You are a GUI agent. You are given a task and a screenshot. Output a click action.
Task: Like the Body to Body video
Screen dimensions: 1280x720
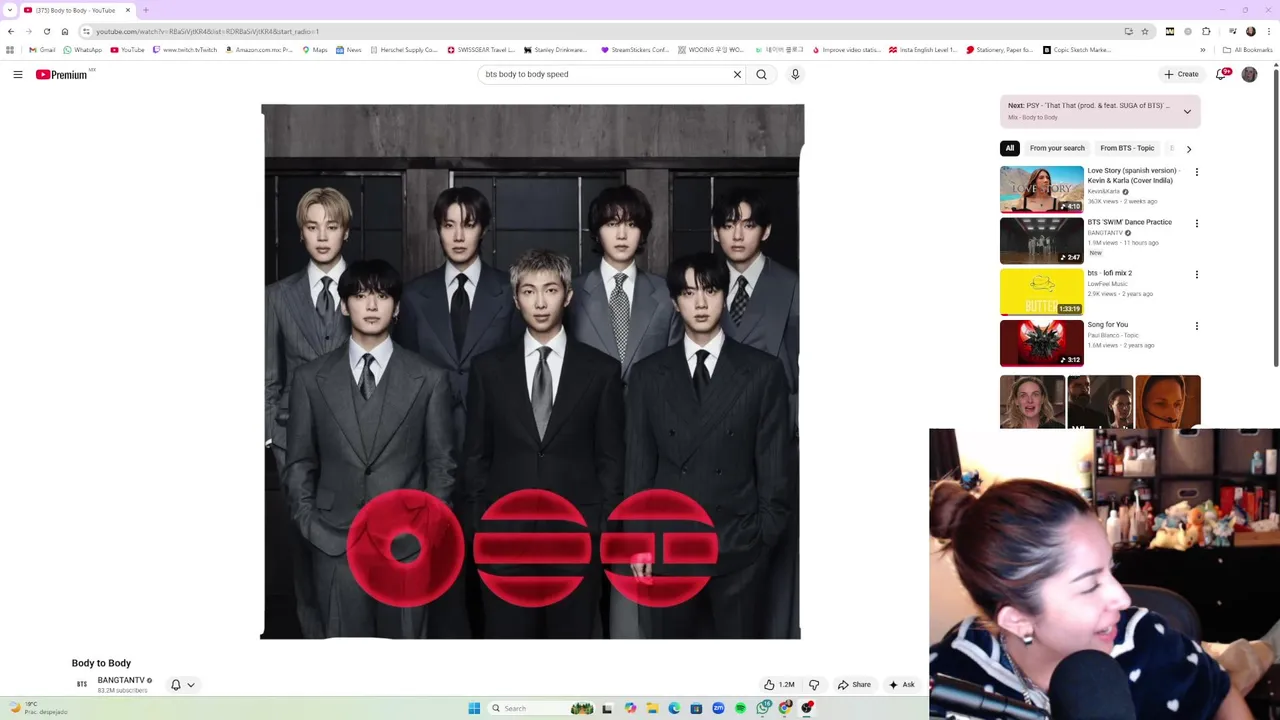pyautogui.click(x=779, y=685)
